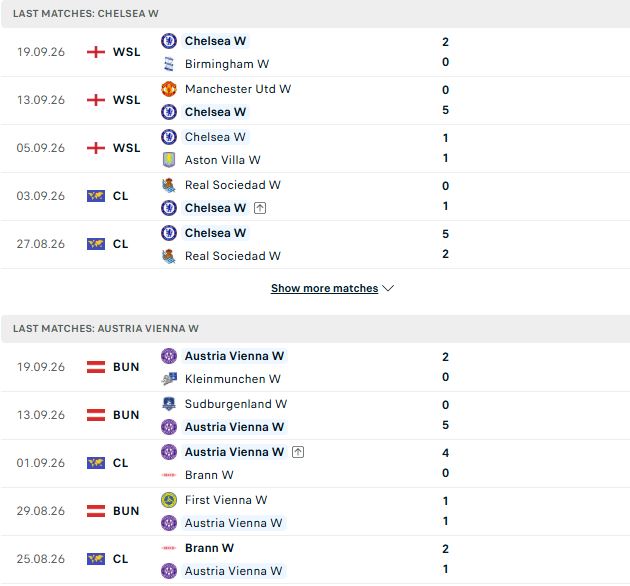The image size is (630, 586).
Task: Click the date 29.08.26
Action: click(x=41, y=511)
